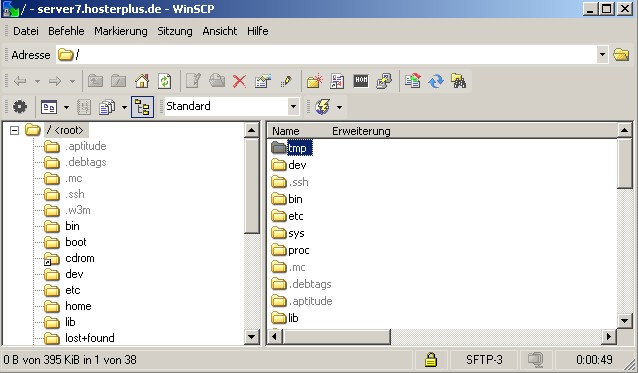Click file list horizontal scrollbar right arrow
The width and height of the screenshot is (638, 373).
click(609, 336)
